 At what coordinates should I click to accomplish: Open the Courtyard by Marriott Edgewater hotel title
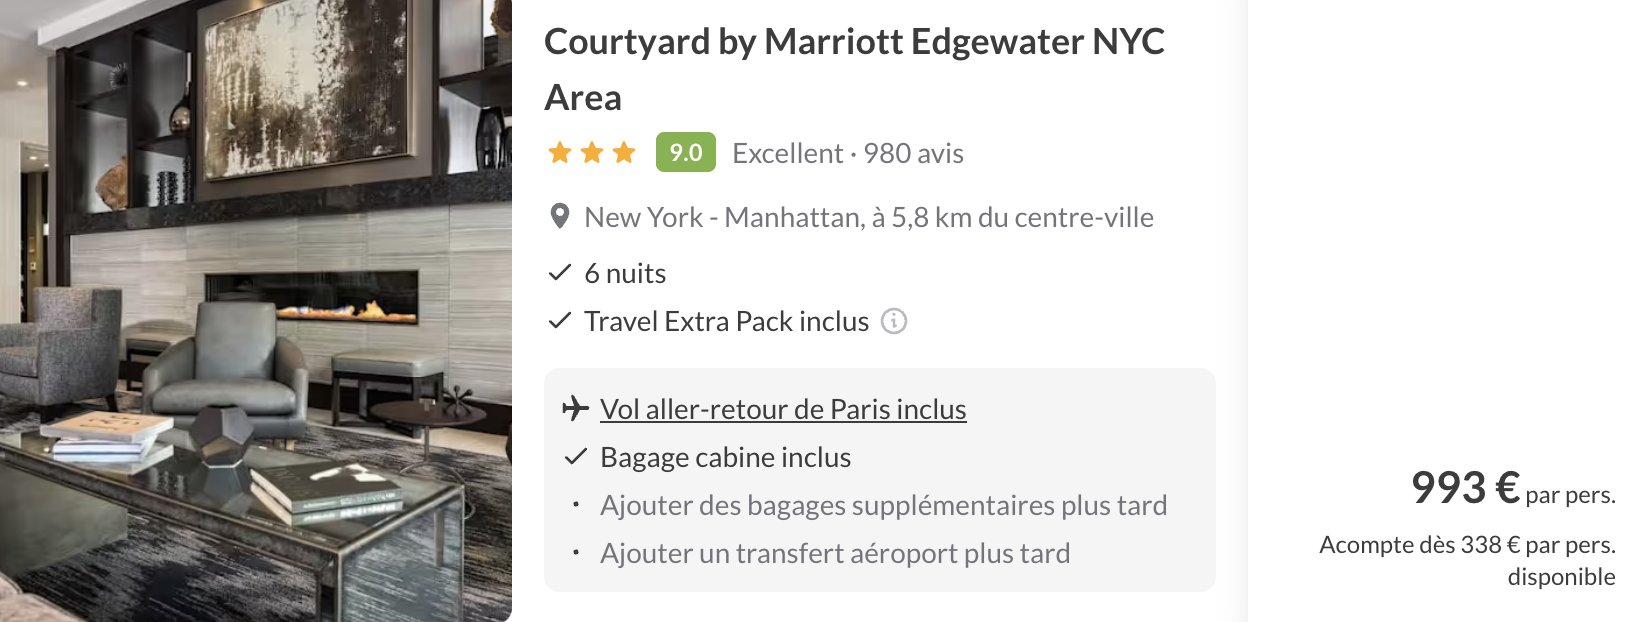coord(854,69)
